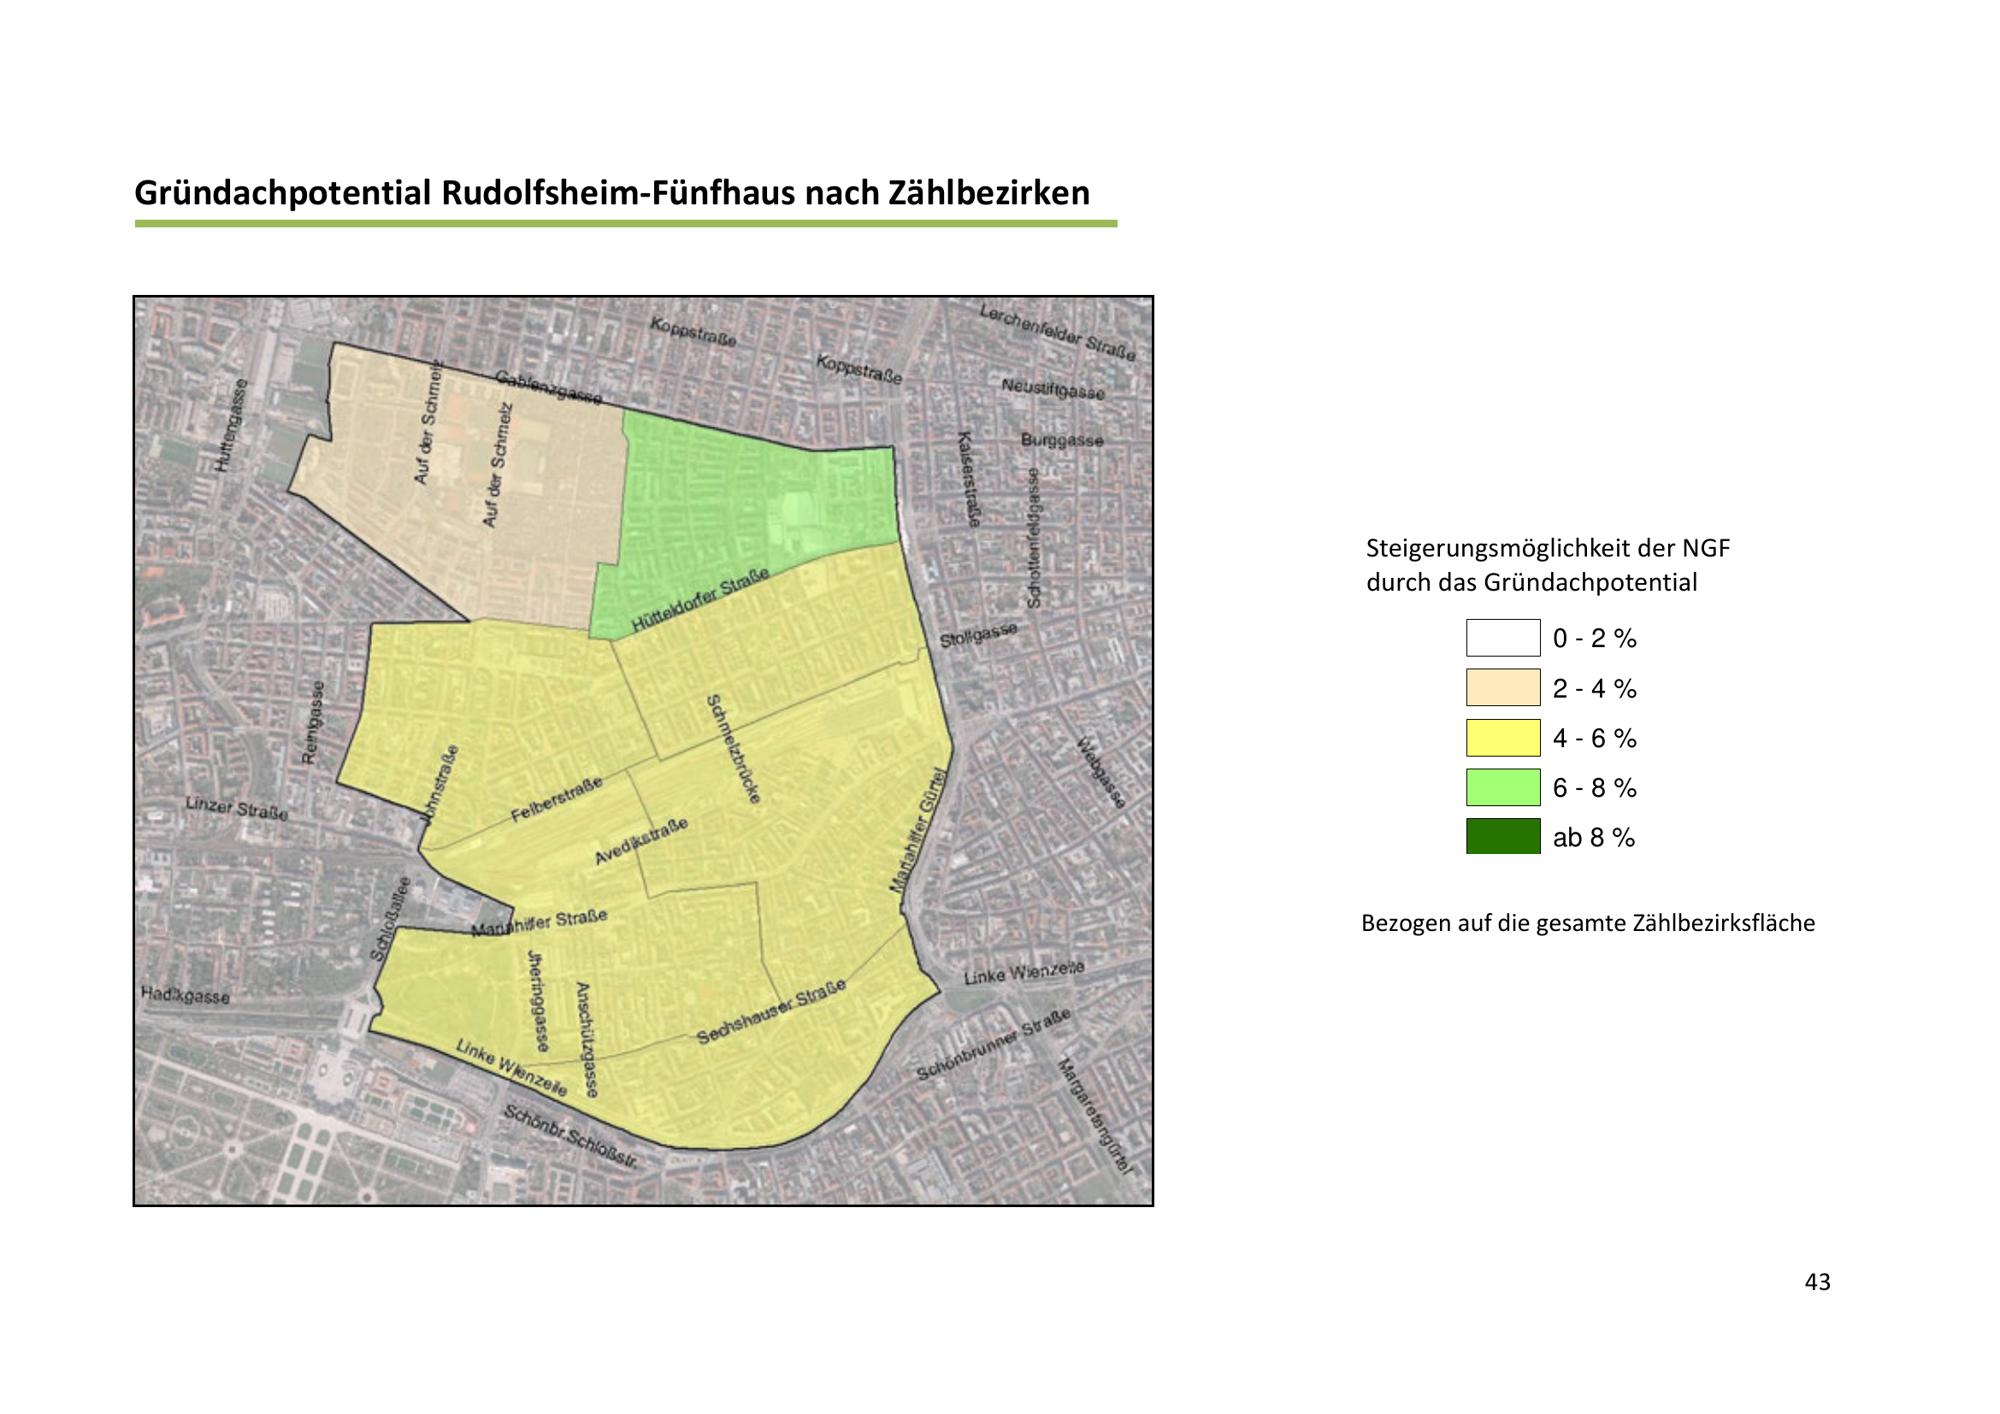Click the 0 - 2 % white legend swatch

1502,638
